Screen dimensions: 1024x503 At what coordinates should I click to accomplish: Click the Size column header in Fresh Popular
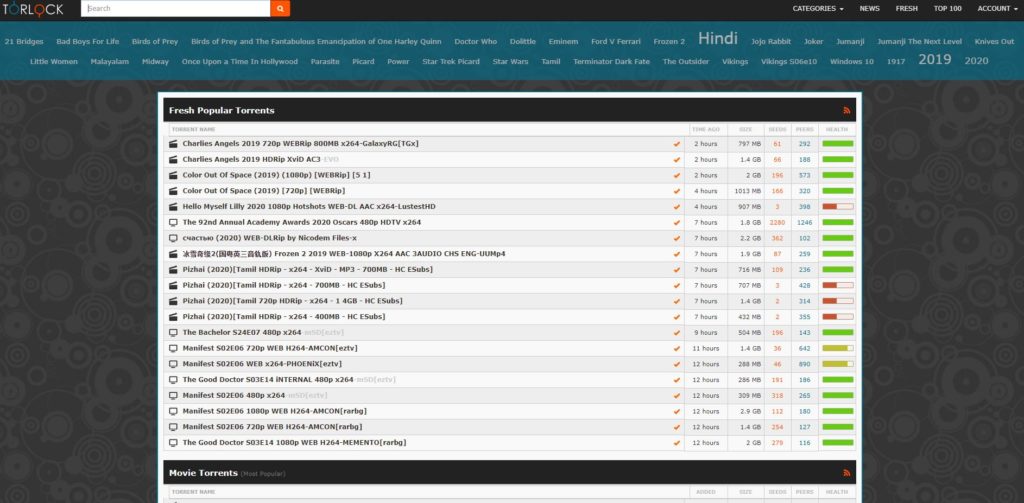(745, 129)
